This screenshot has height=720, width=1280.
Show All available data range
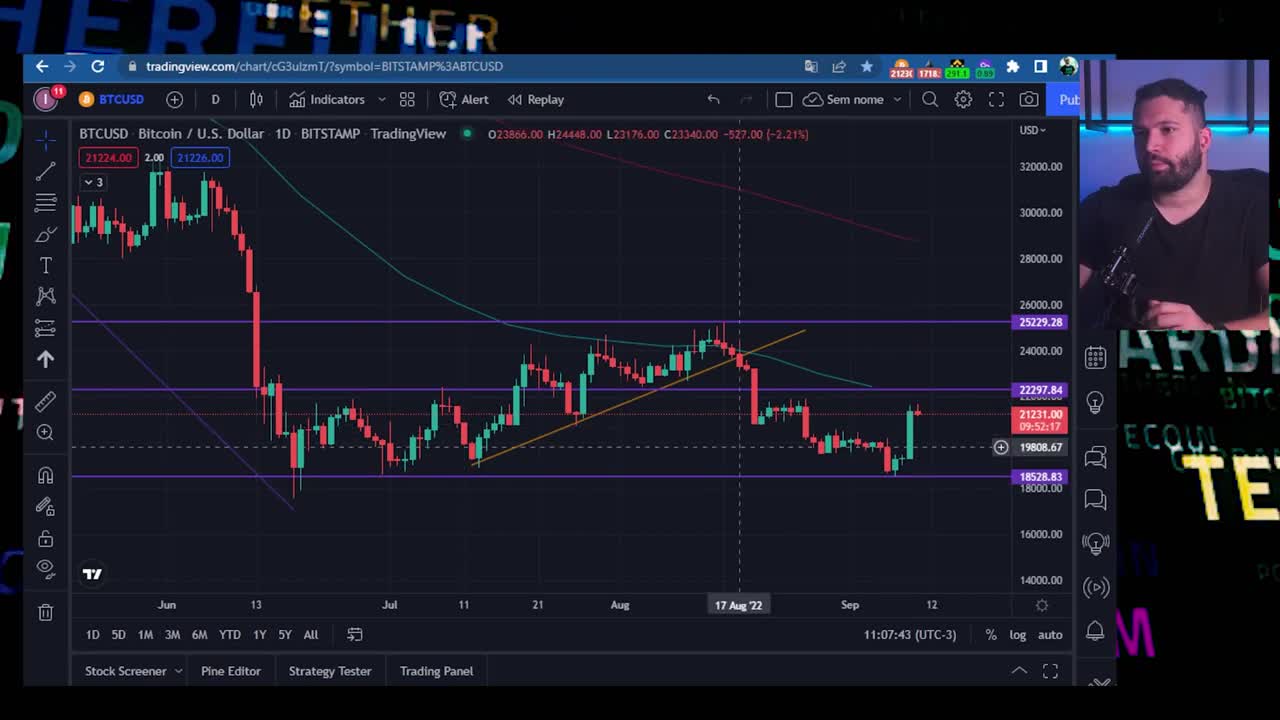click(x=311, y=634)
